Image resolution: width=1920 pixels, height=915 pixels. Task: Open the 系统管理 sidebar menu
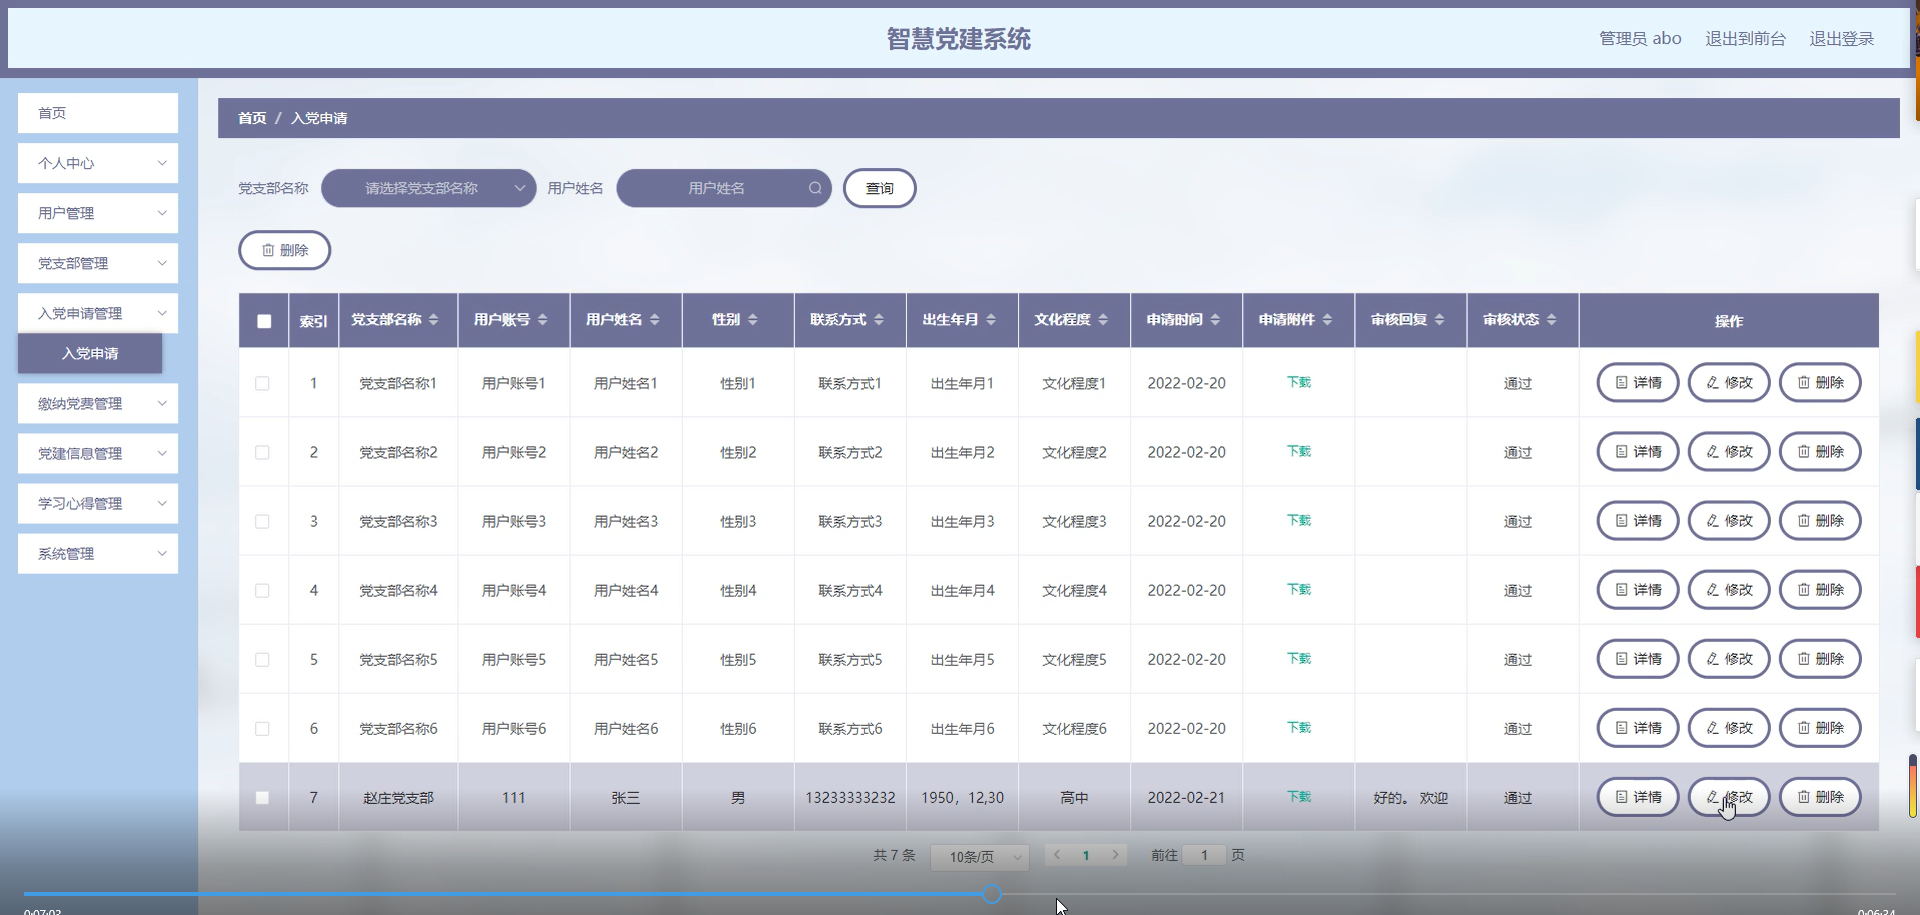(x=97, y=553)
